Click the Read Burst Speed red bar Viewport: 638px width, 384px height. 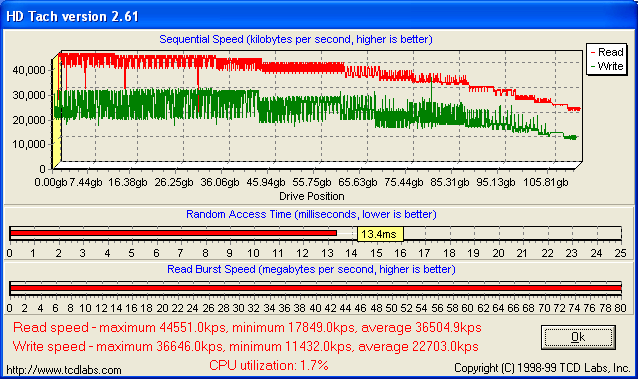[x=315, y=288]
